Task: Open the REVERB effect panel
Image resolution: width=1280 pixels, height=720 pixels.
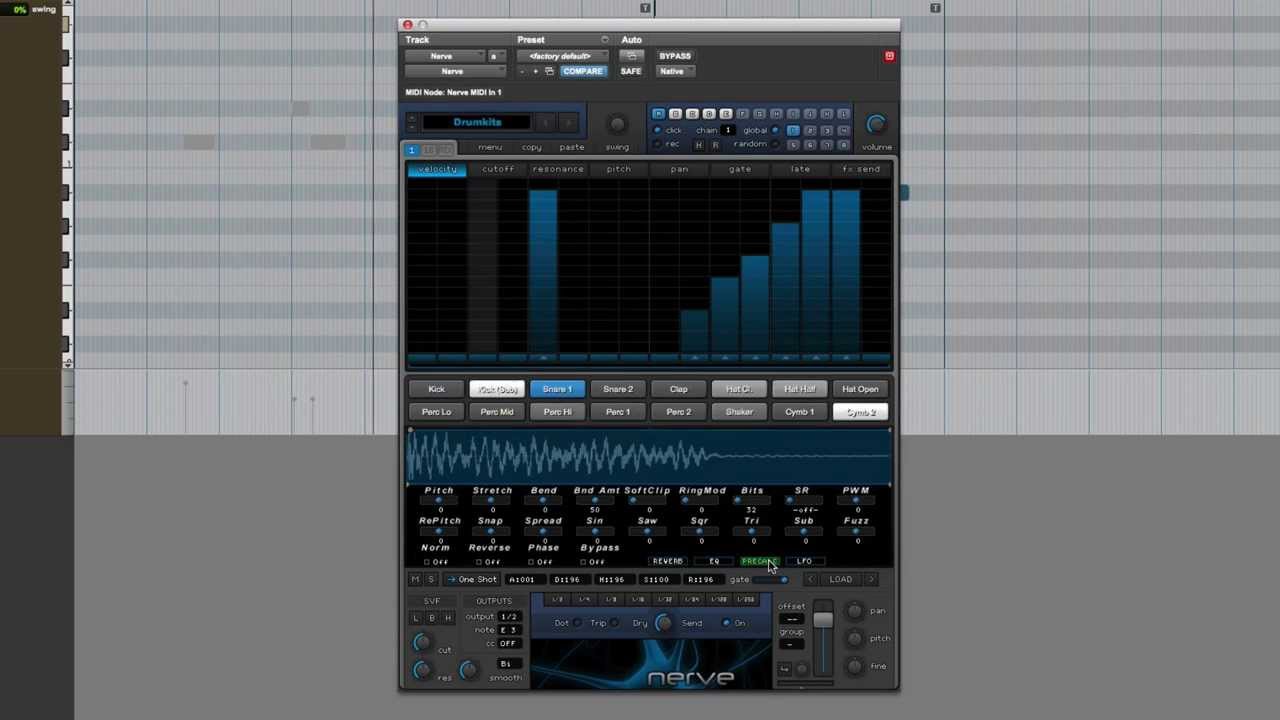Action: point(668,562)
